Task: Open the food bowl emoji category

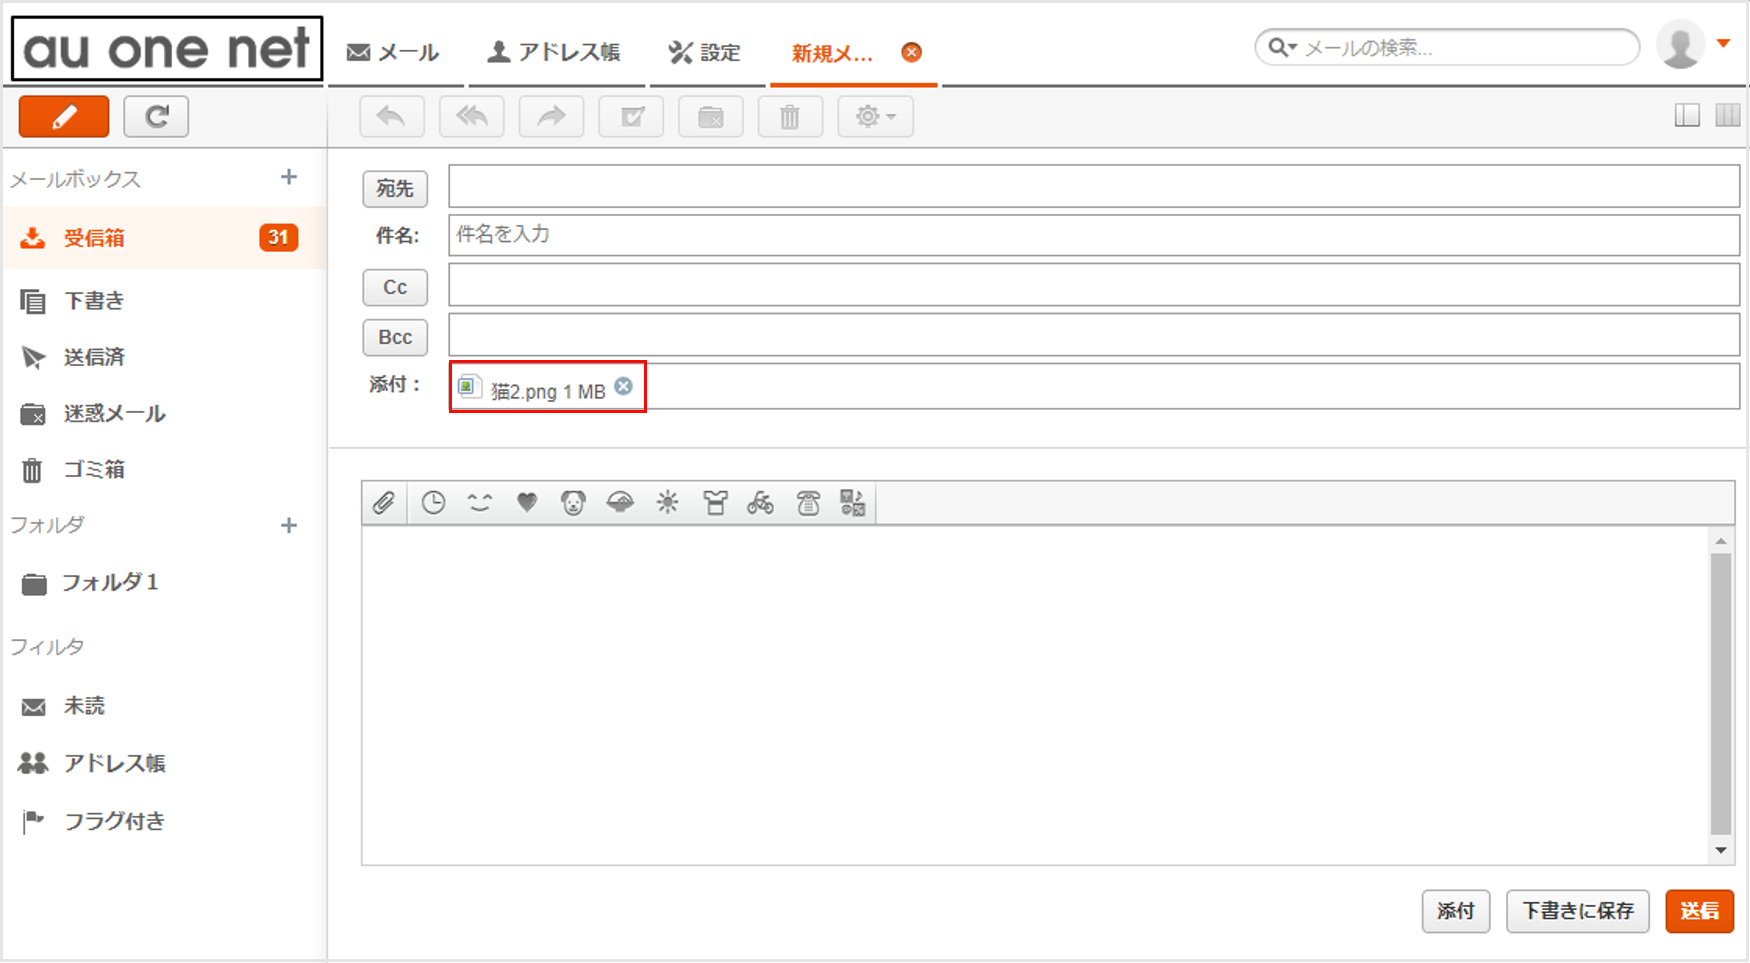Action: click(620, 503)
